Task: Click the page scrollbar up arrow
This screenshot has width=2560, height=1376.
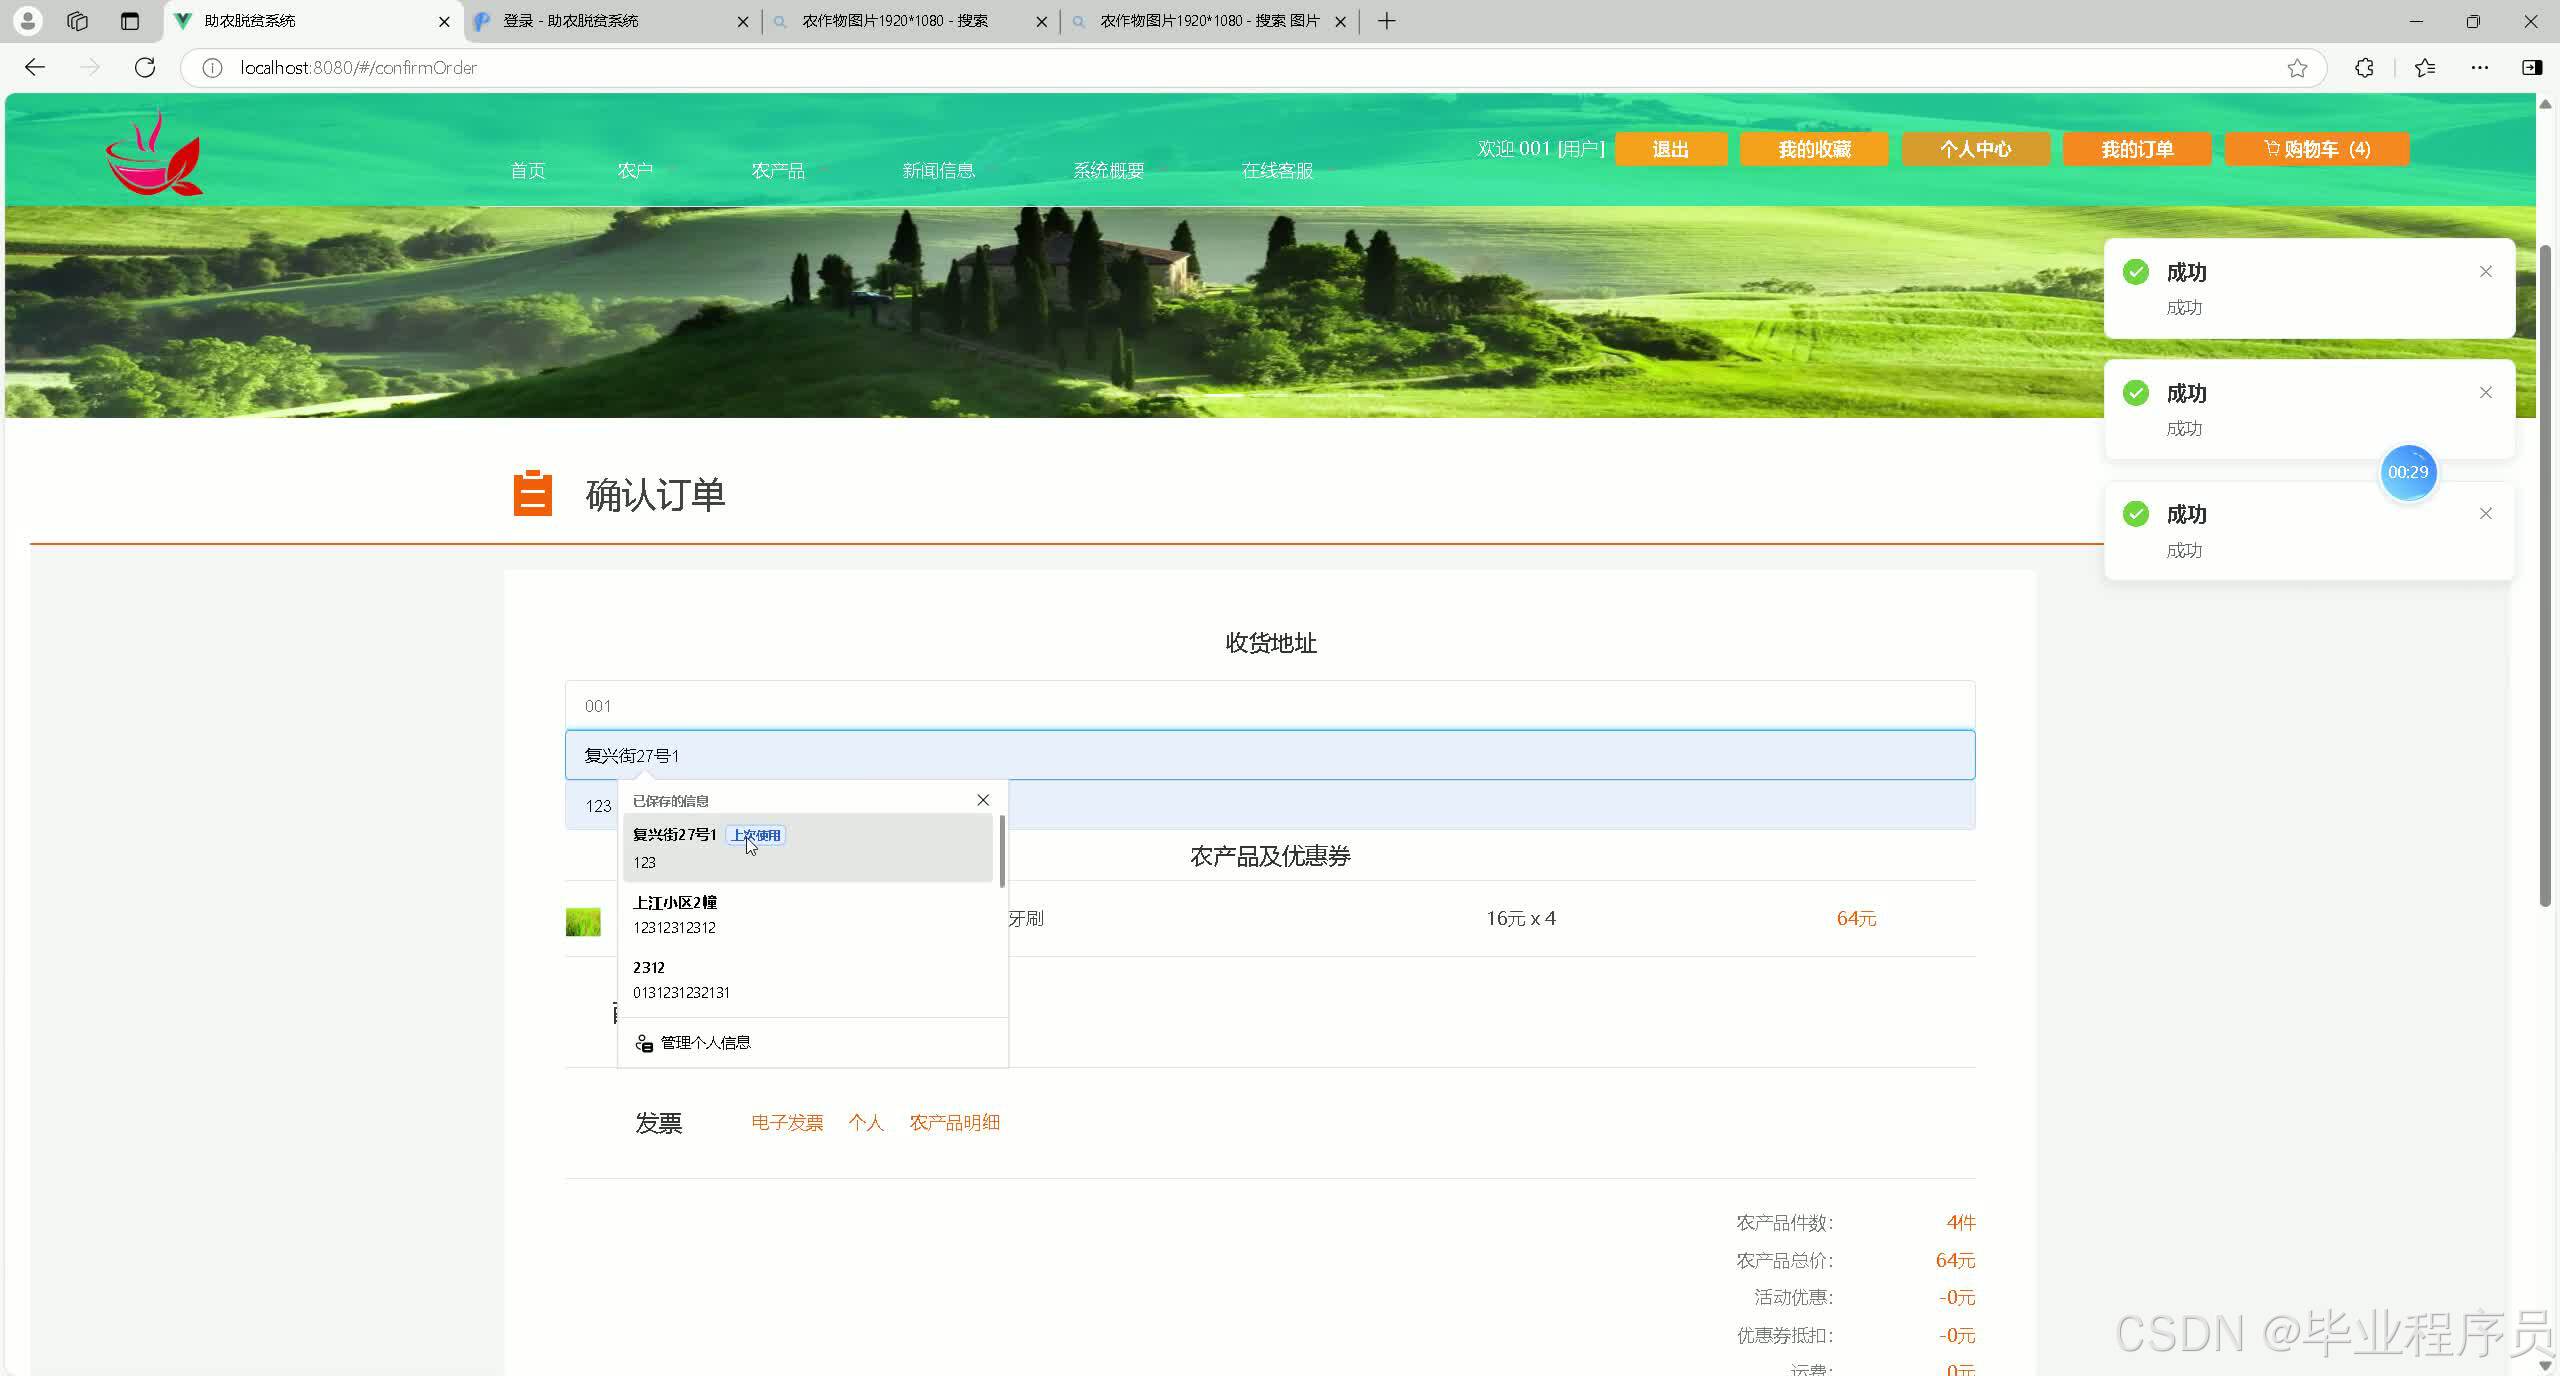Action: 2546,104
